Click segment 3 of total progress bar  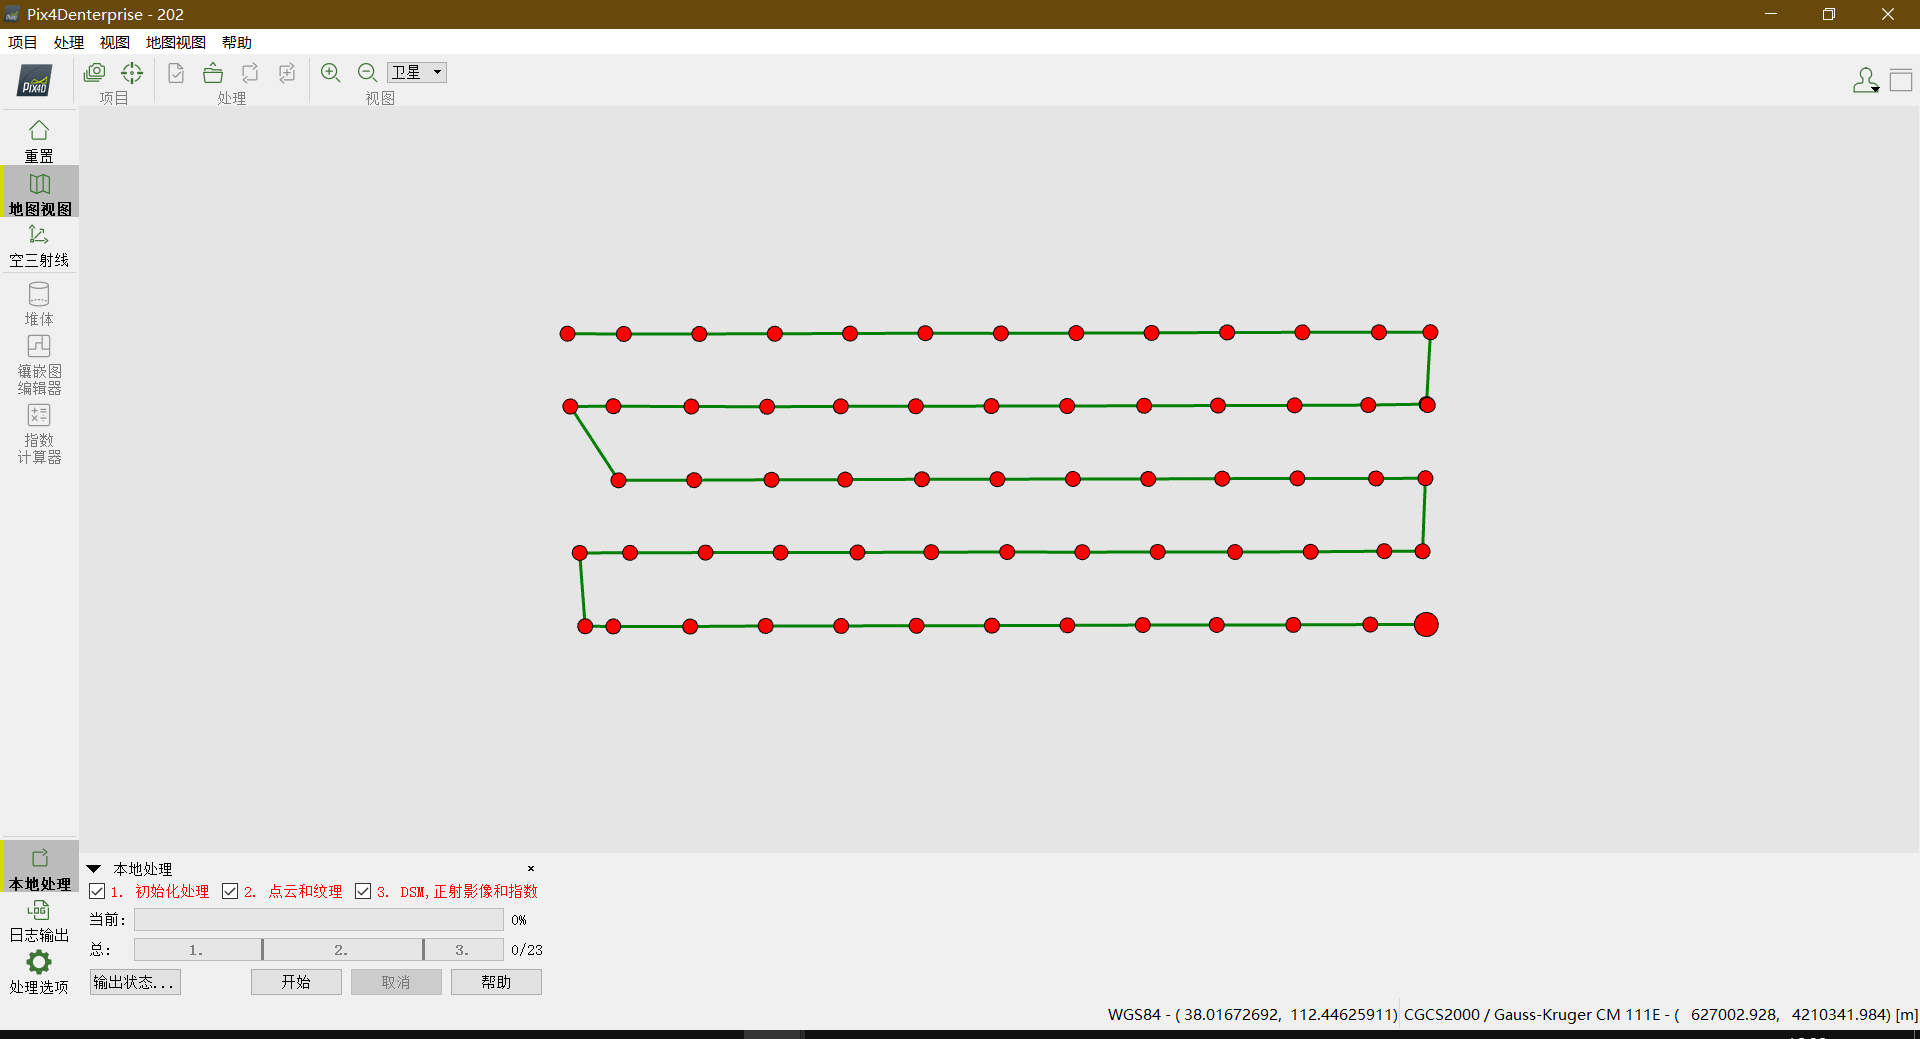(x=464, y=950)
